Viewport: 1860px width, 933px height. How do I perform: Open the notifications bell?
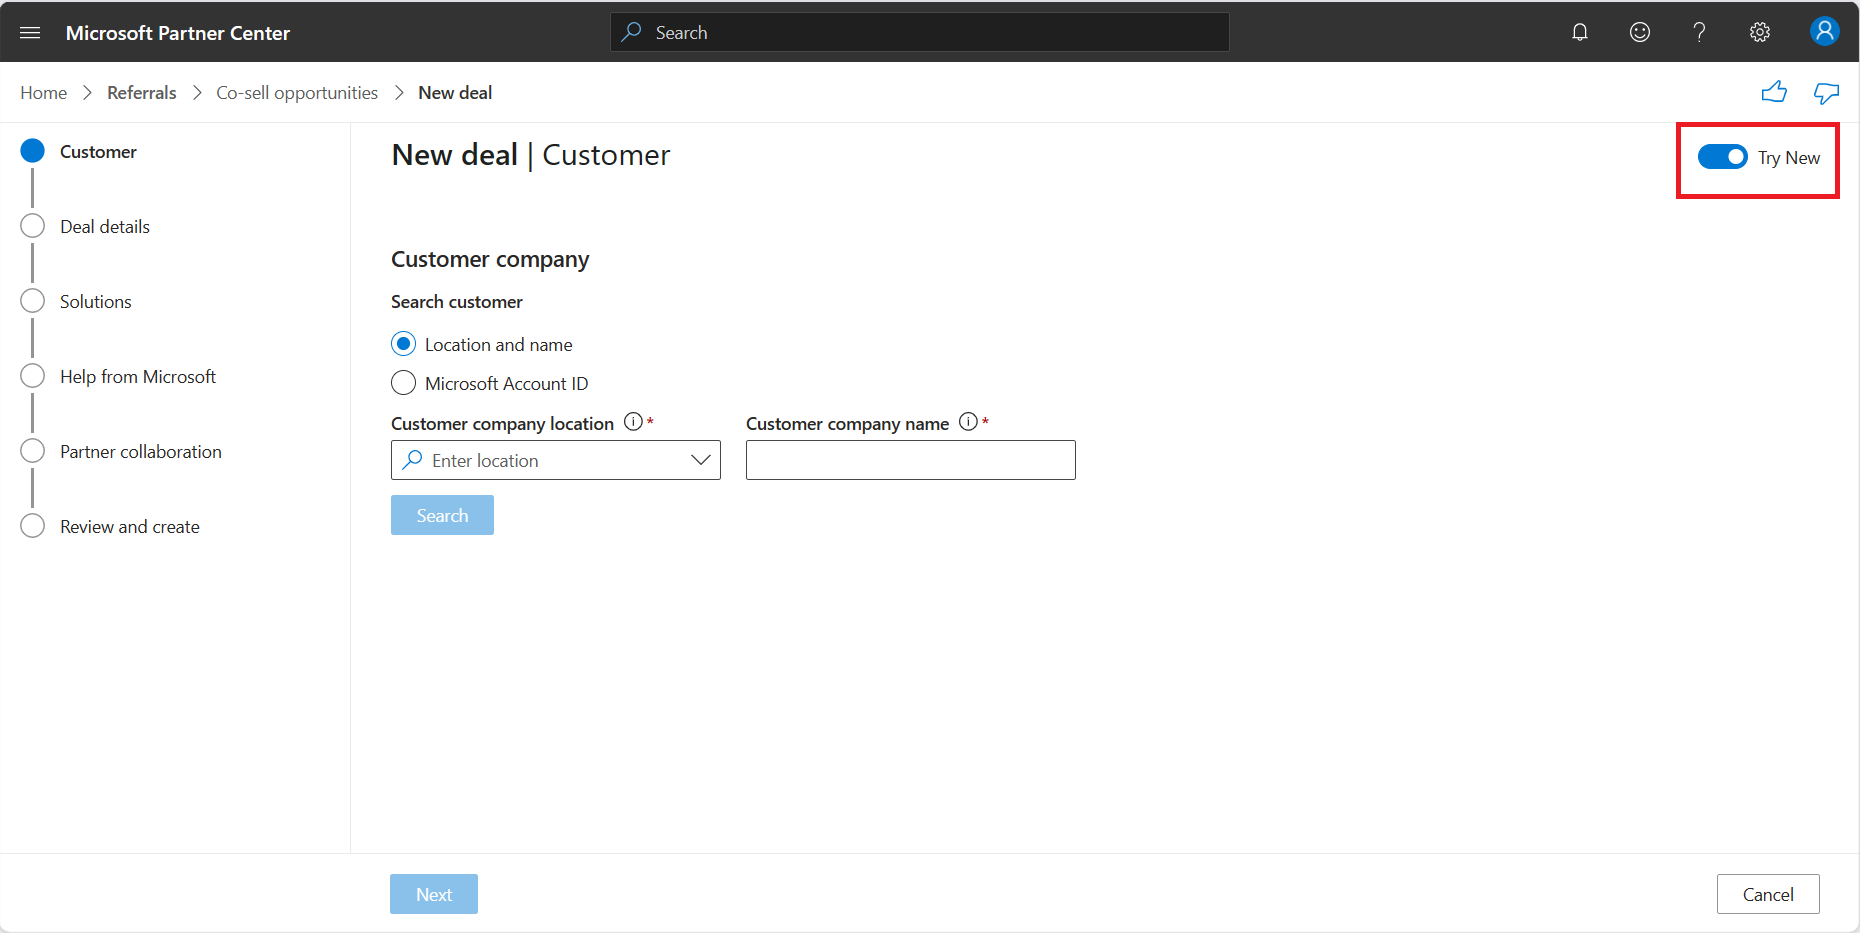click(1580, 32)
